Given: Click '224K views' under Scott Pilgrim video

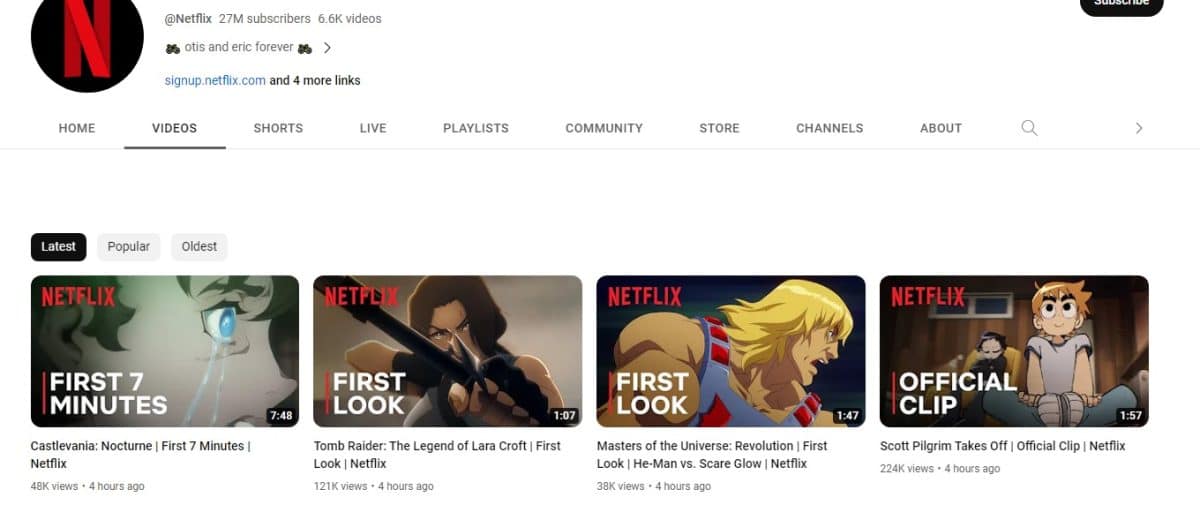Looking at the screenshot, I should [906, 468].
